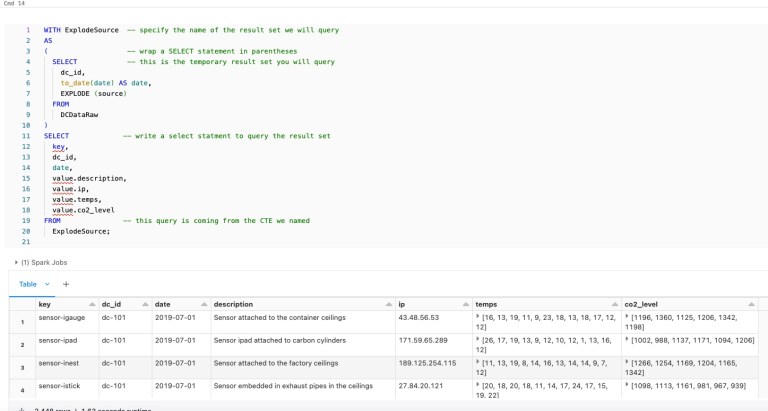Expand the (1) Spark Jobs section
The height and width of the screenshot is (411, 768).
click(x=41, y=263)
